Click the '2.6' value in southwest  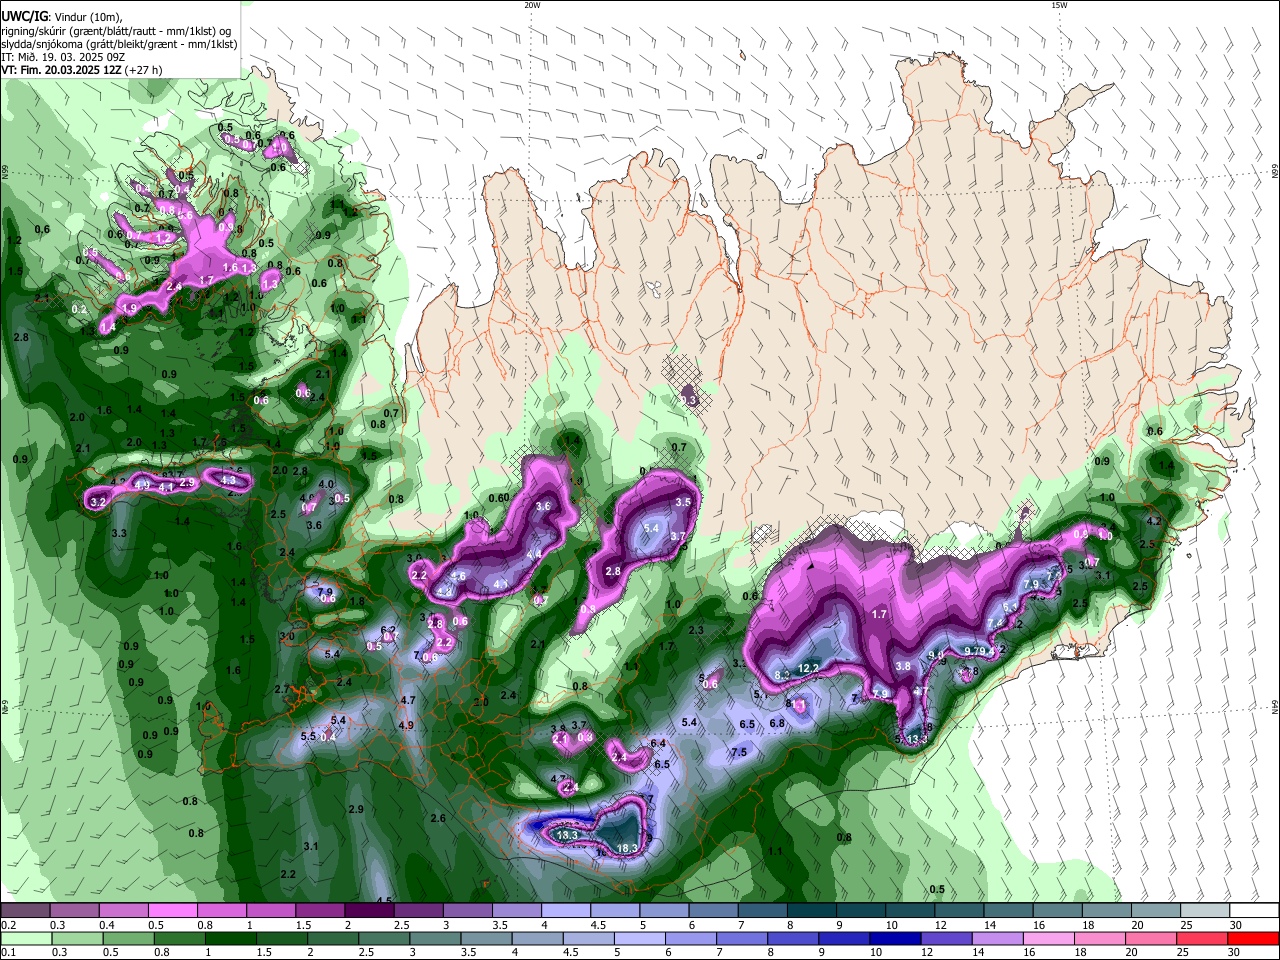[438, 818]
